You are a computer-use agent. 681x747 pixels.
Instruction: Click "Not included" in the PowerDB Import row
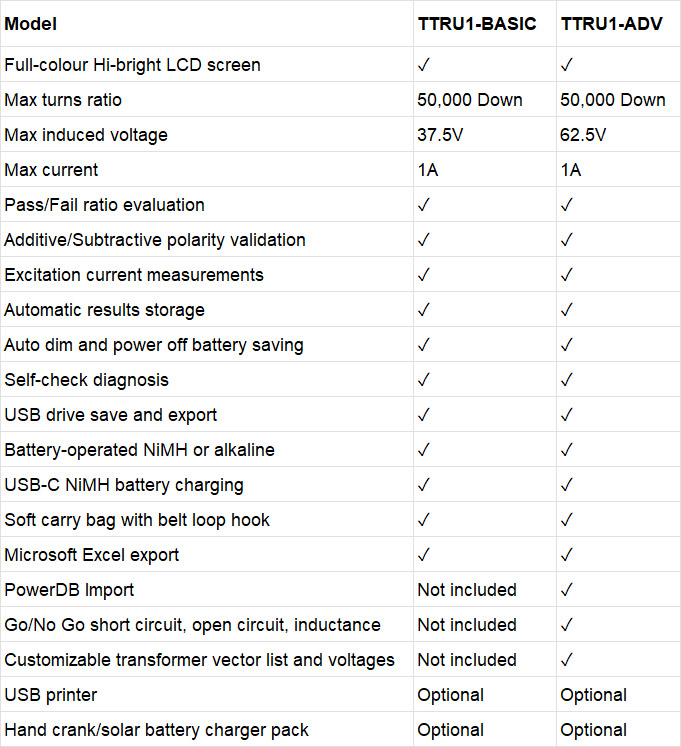coord(467,590)
